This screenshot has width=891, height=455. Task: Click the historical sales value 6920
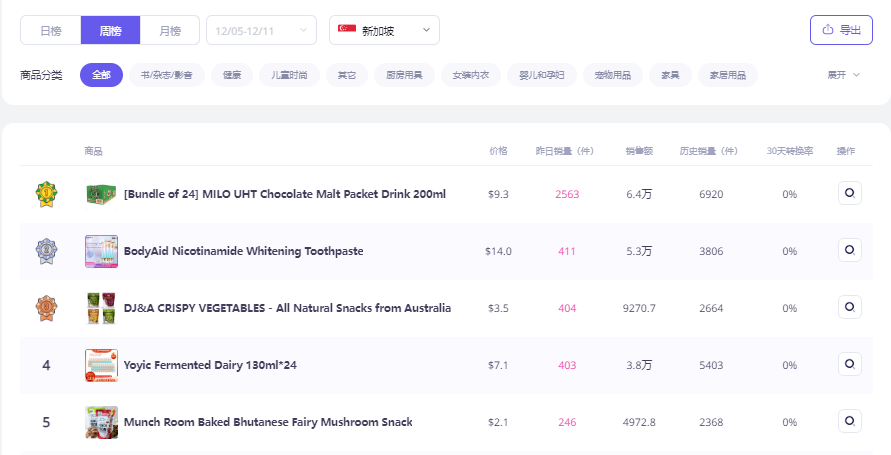(x=711, y=194)
